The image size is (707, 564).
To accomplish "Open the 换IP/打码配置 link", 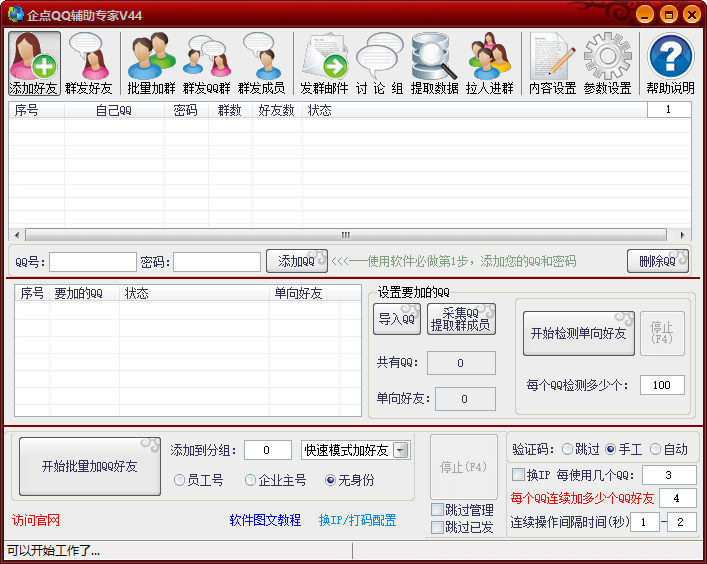I will point(358,520).
